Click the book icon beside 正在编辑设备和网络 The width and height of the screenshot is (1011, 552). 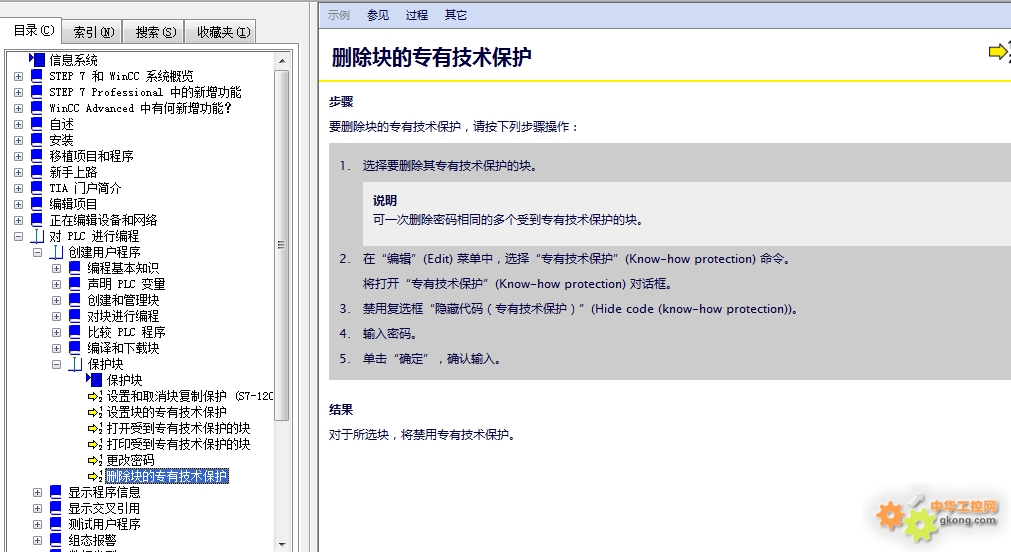(37, 220)
